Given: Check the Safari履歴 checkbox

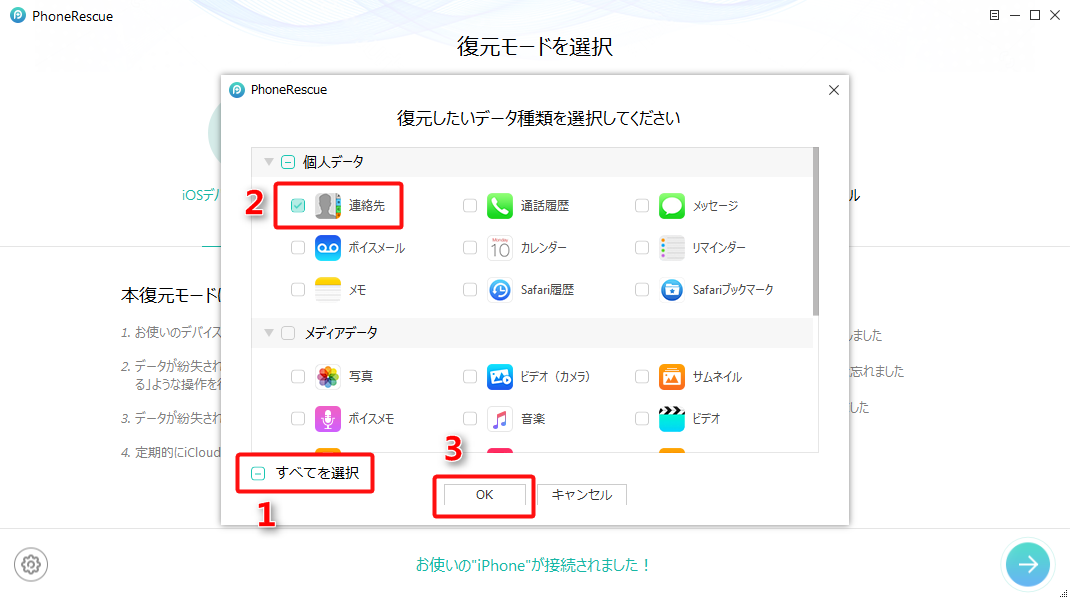Looking at the screenshot, I should [469, 290].
